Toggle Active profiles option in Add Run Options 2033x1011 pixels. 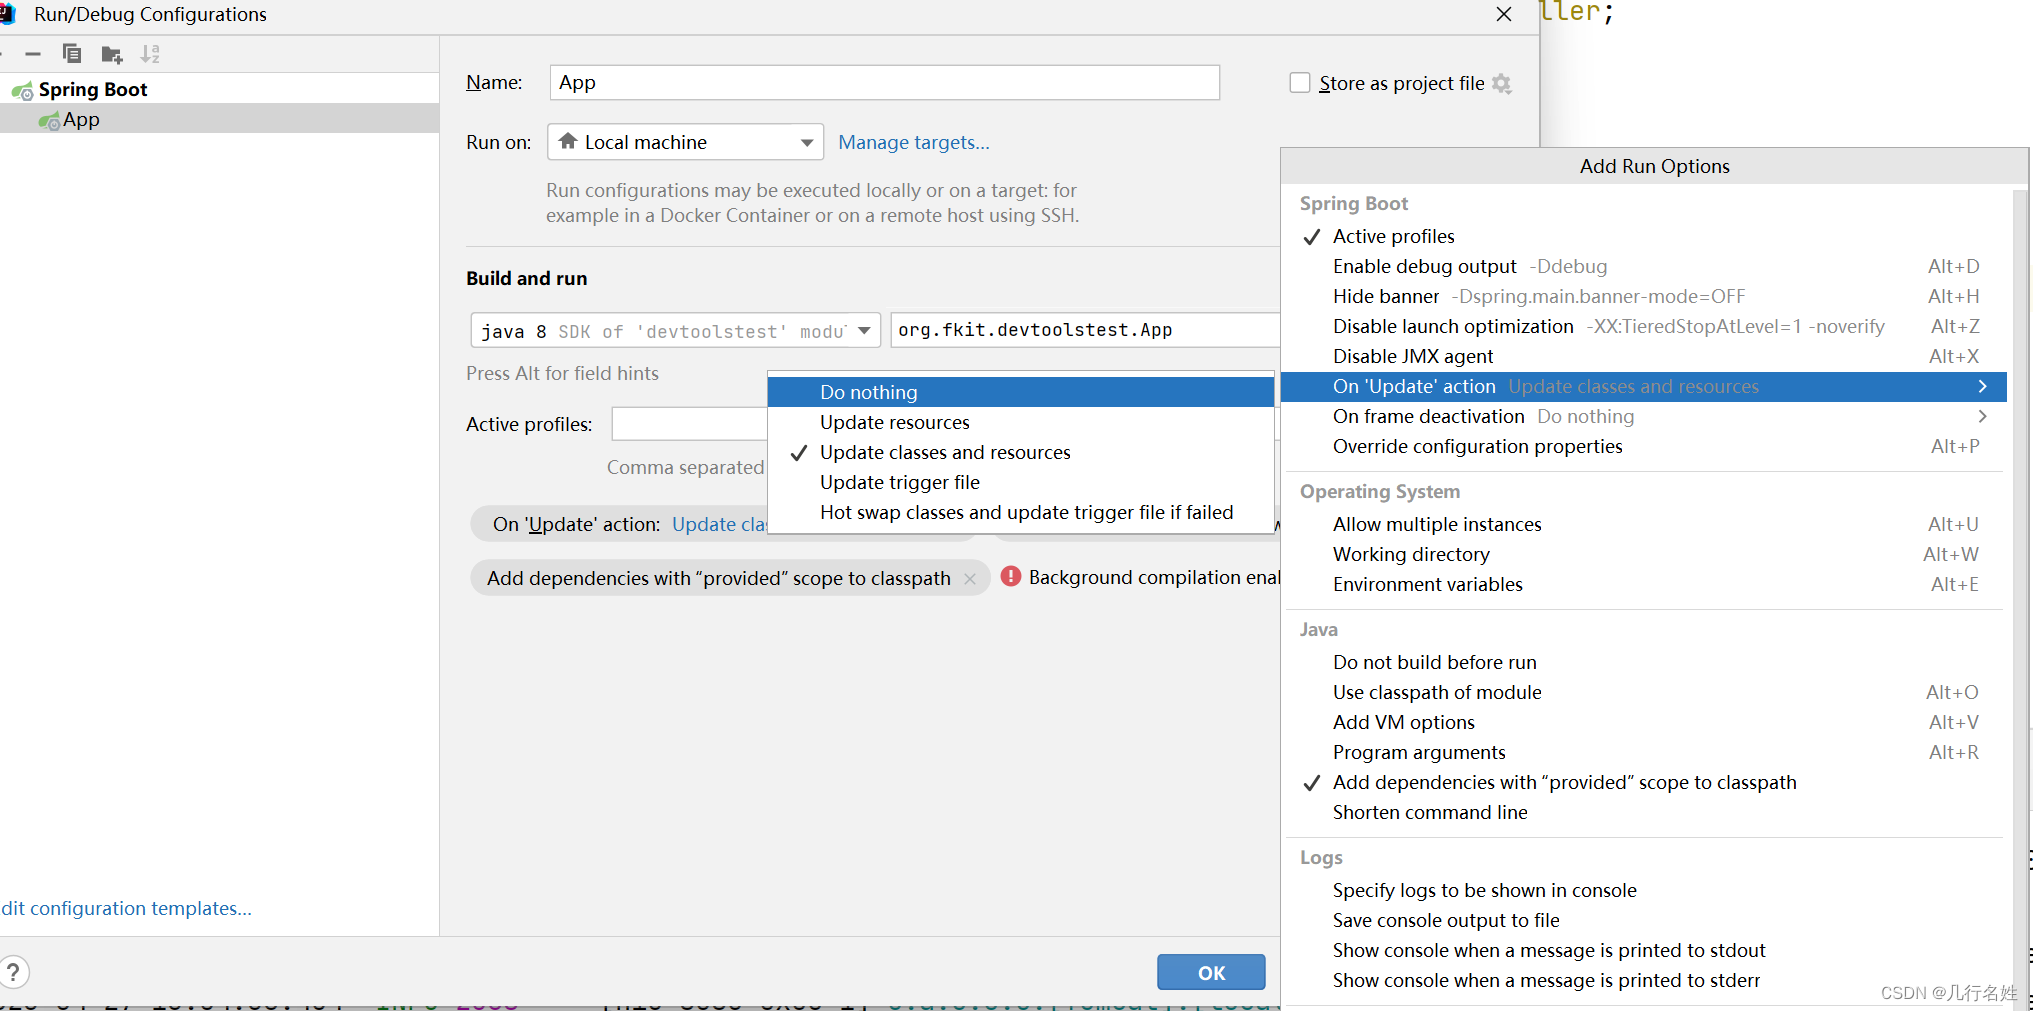point(1393,236)
